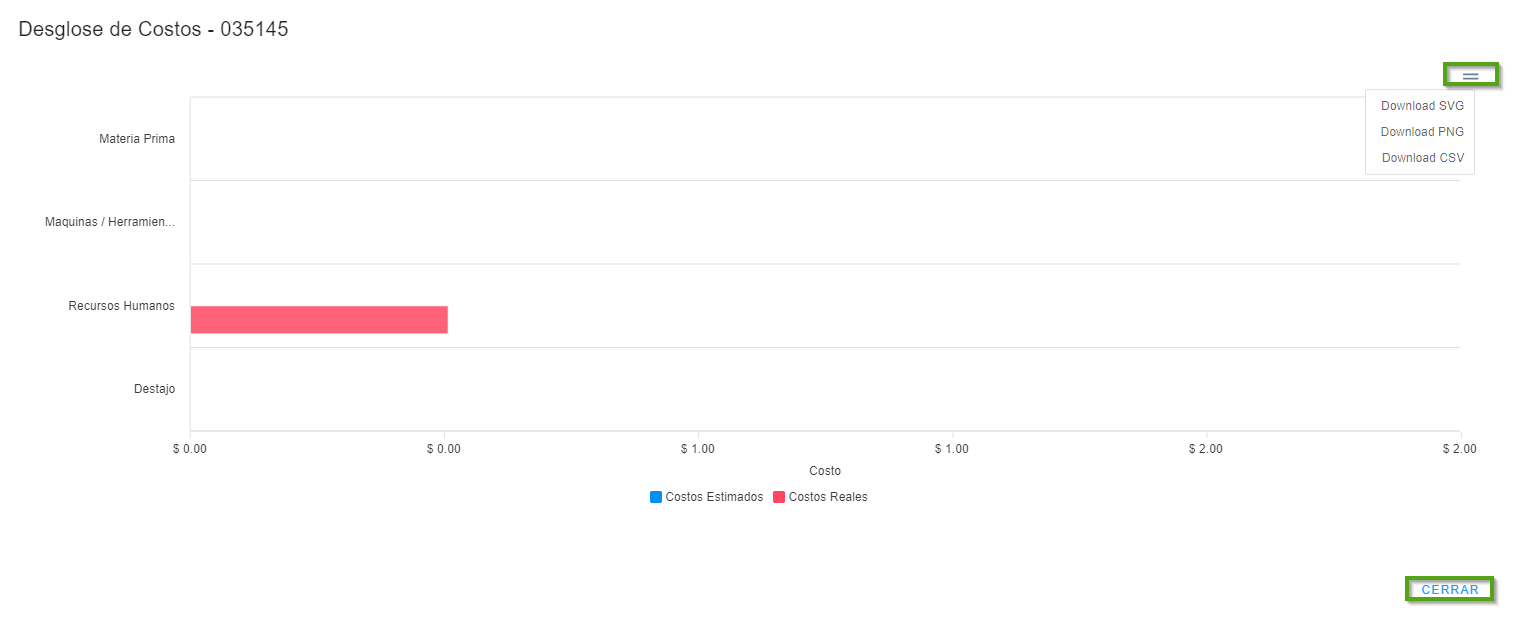Screen dimensions: 1522x623
Task: Toggle the Costos Estimados legend series
Action: (714, 497)
